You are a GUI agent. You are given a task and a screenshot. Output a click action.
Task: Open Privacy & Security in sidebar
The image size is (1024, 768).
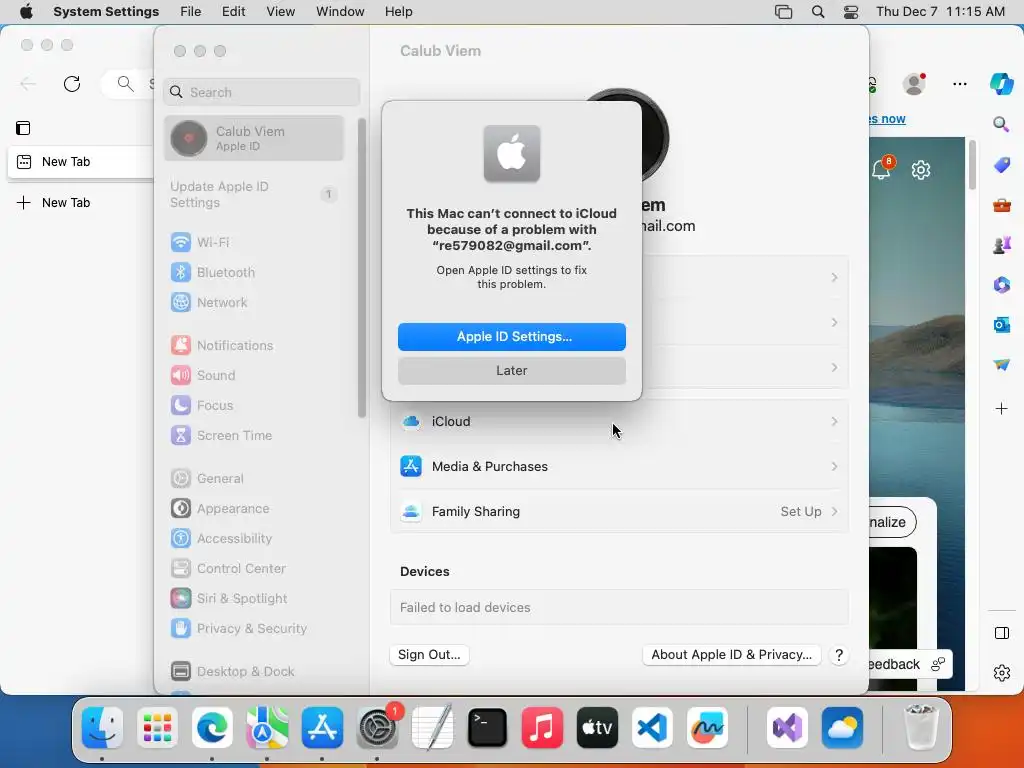pyautogui.click(x=254, y=628)
